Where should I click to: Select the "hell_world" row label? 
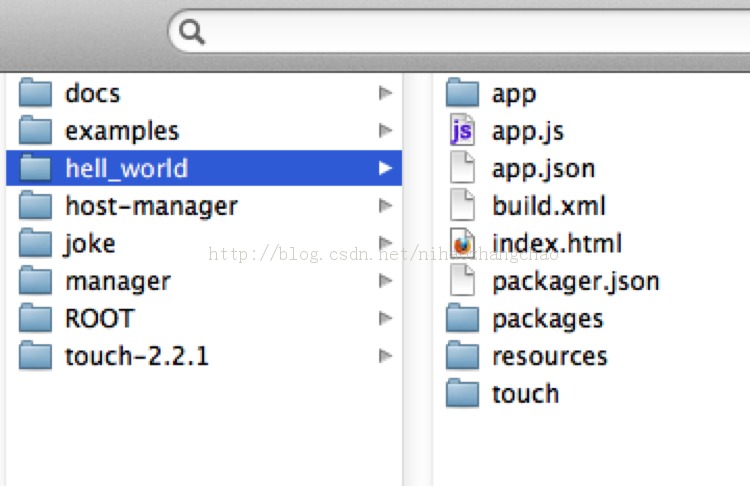pyautogui.click(x=127, y=169)
